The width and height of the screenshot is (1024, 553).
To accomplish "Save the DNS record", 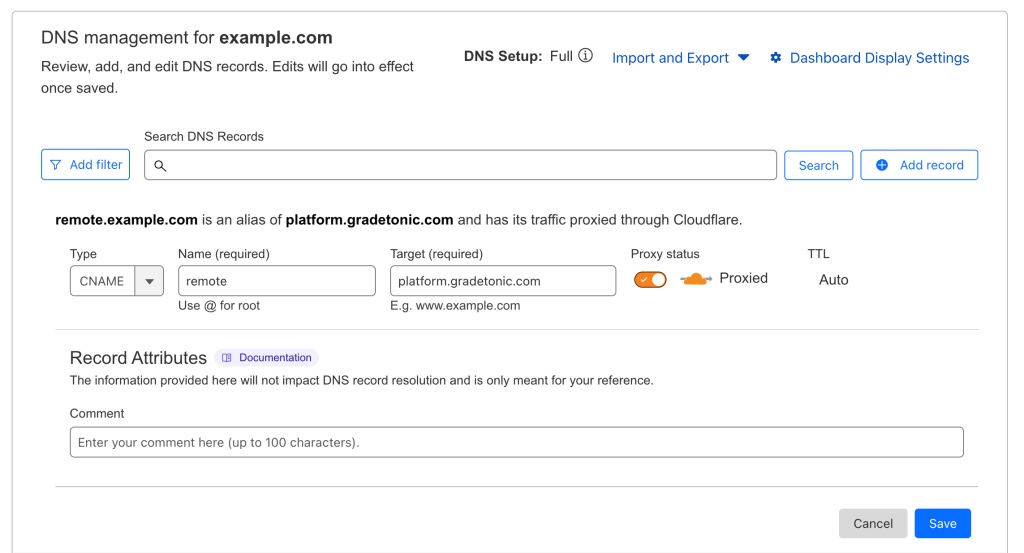I will pyautogui.click(x=942, y=523).
